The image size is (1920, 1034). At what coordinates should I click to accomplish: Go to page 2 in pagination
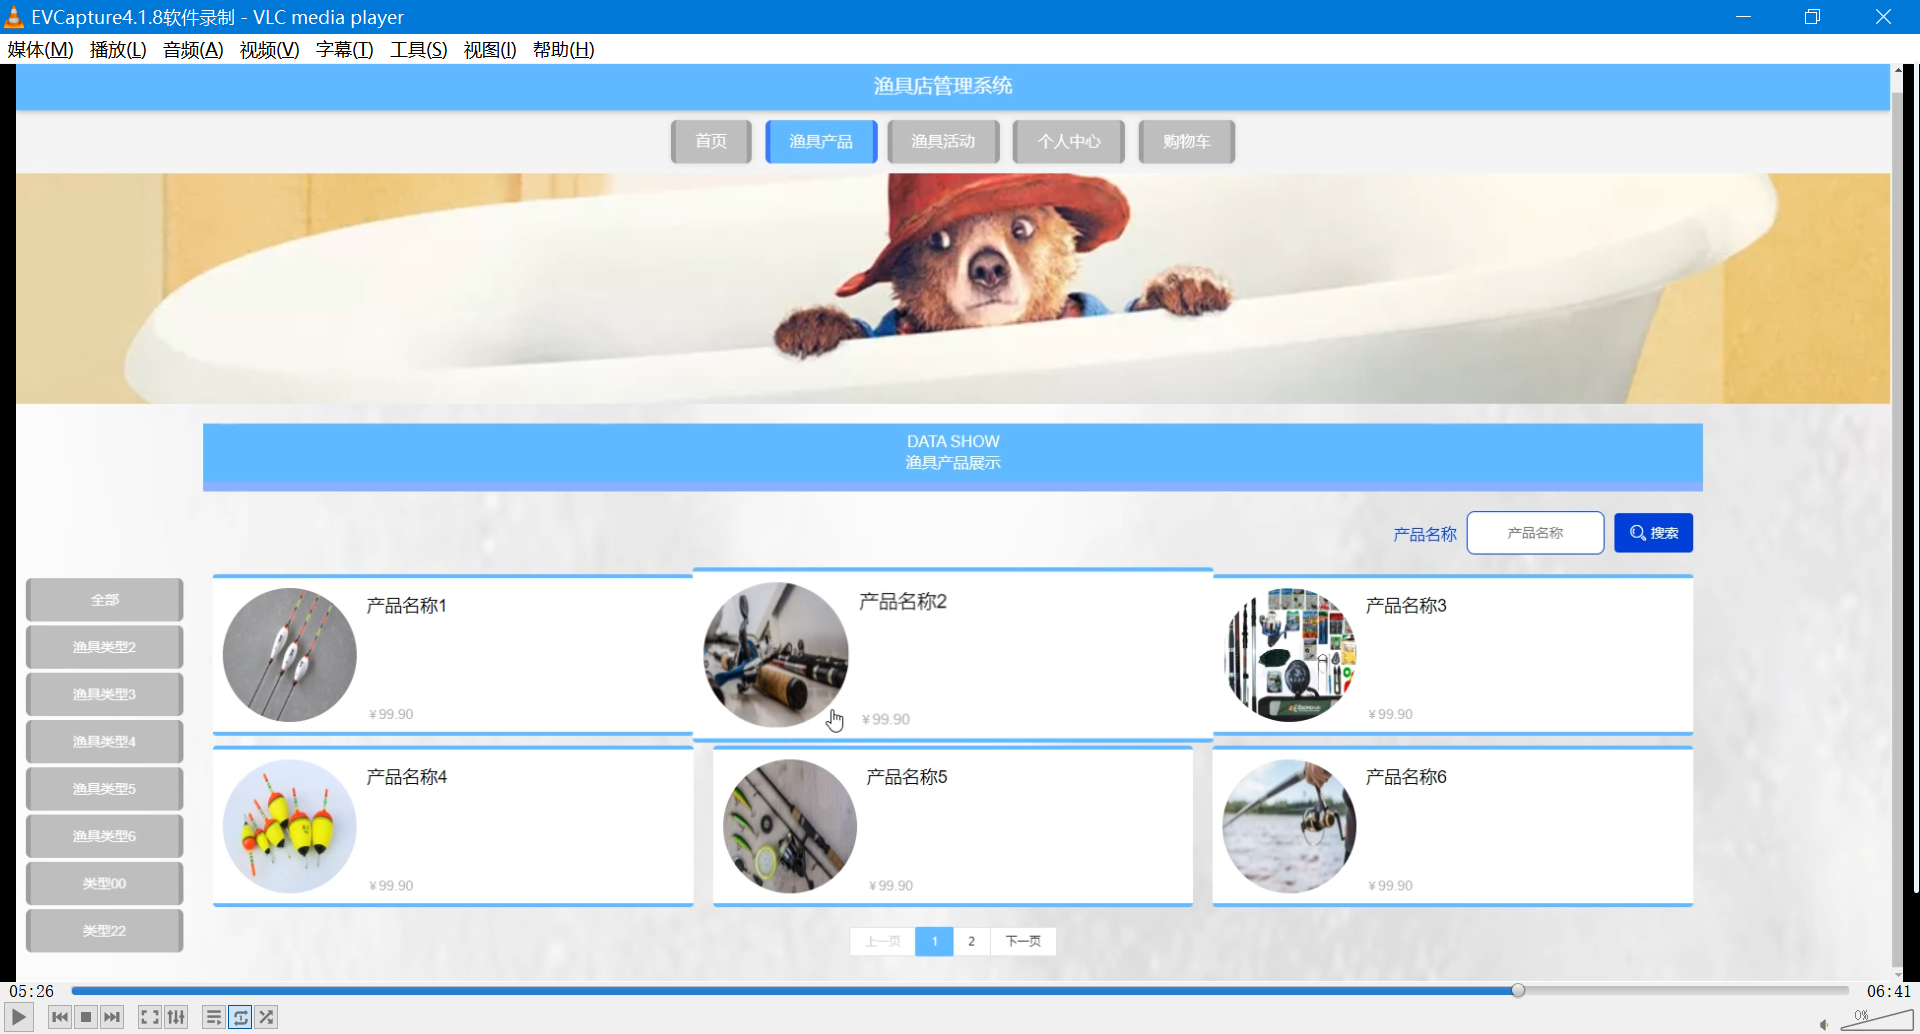[x=971, y=941]
